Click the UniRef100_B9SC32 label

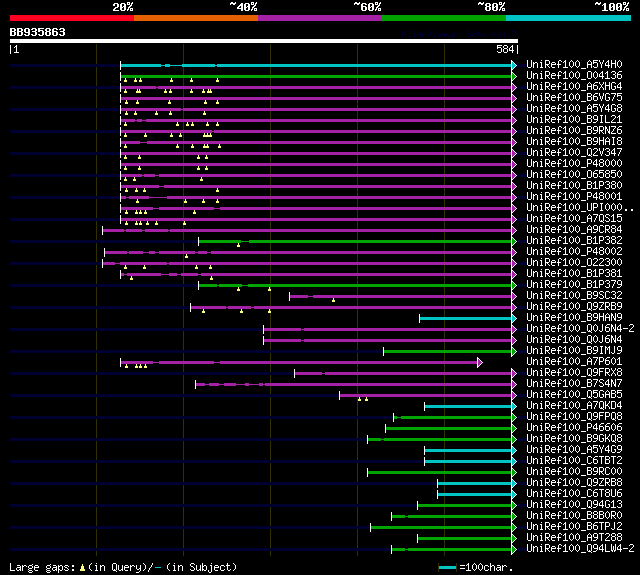tap(574, 296)
